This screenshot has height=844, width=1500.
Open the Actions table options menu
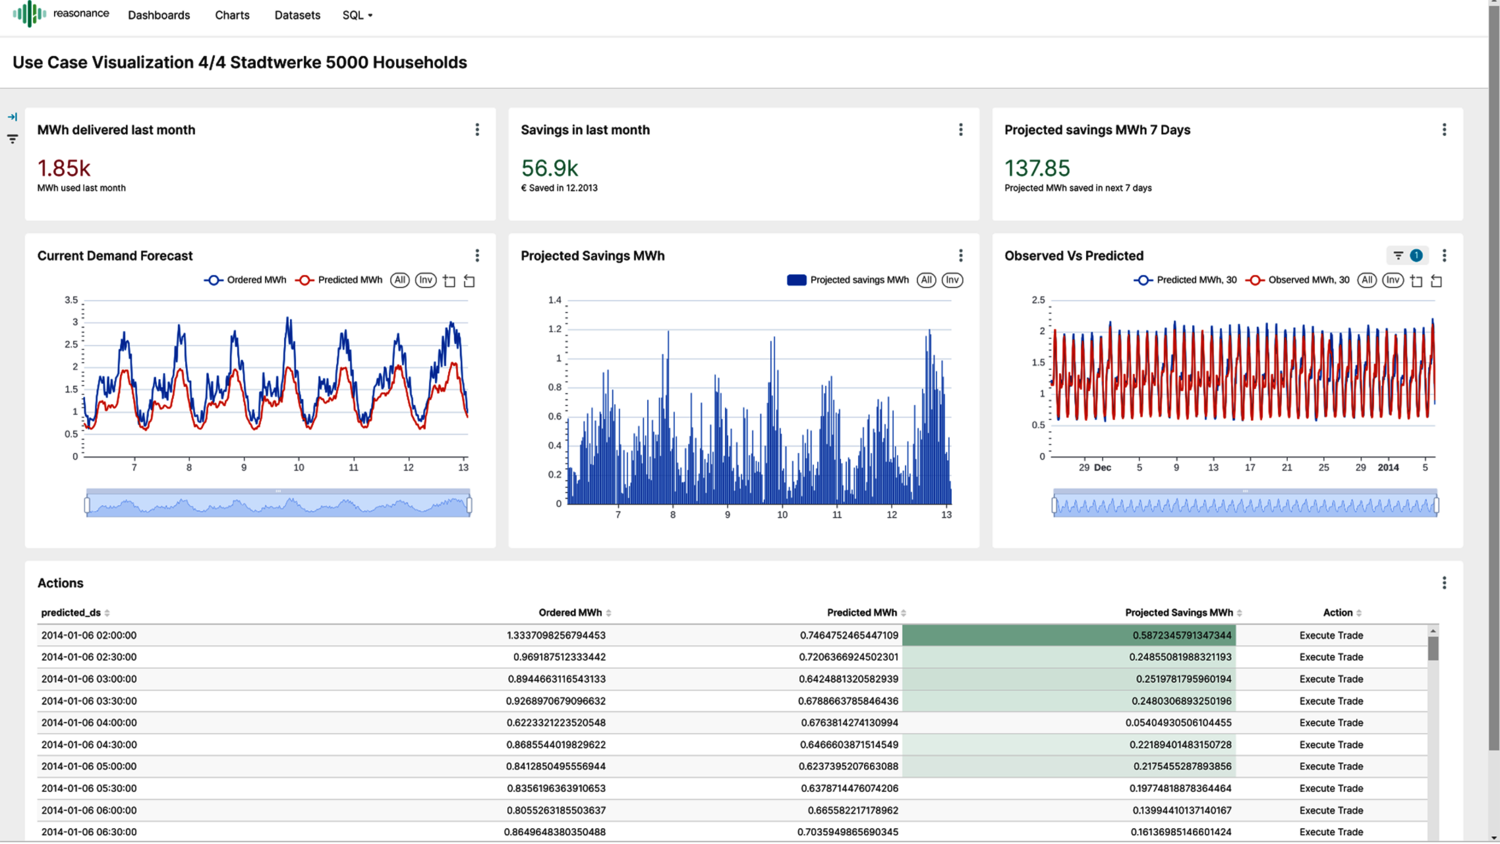coord(1443,583)
